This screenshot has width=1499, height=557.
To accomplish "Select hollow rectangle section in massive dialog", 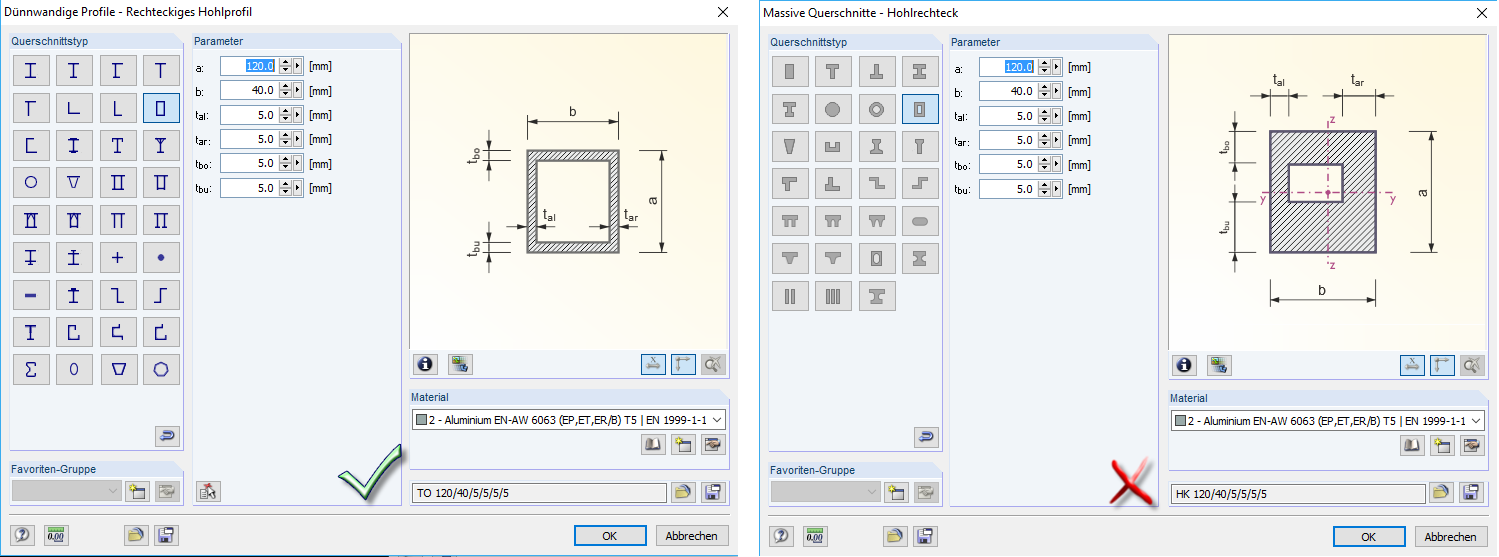I will pyautogui.click(x=920, y=108).
